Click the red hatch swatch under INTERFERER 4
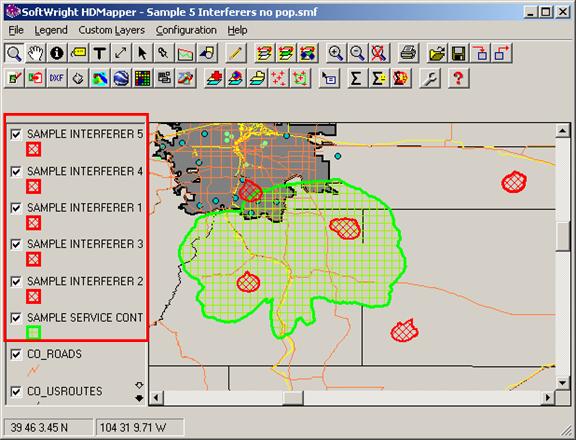Screen dimensions: 576x440 [33, 187]
